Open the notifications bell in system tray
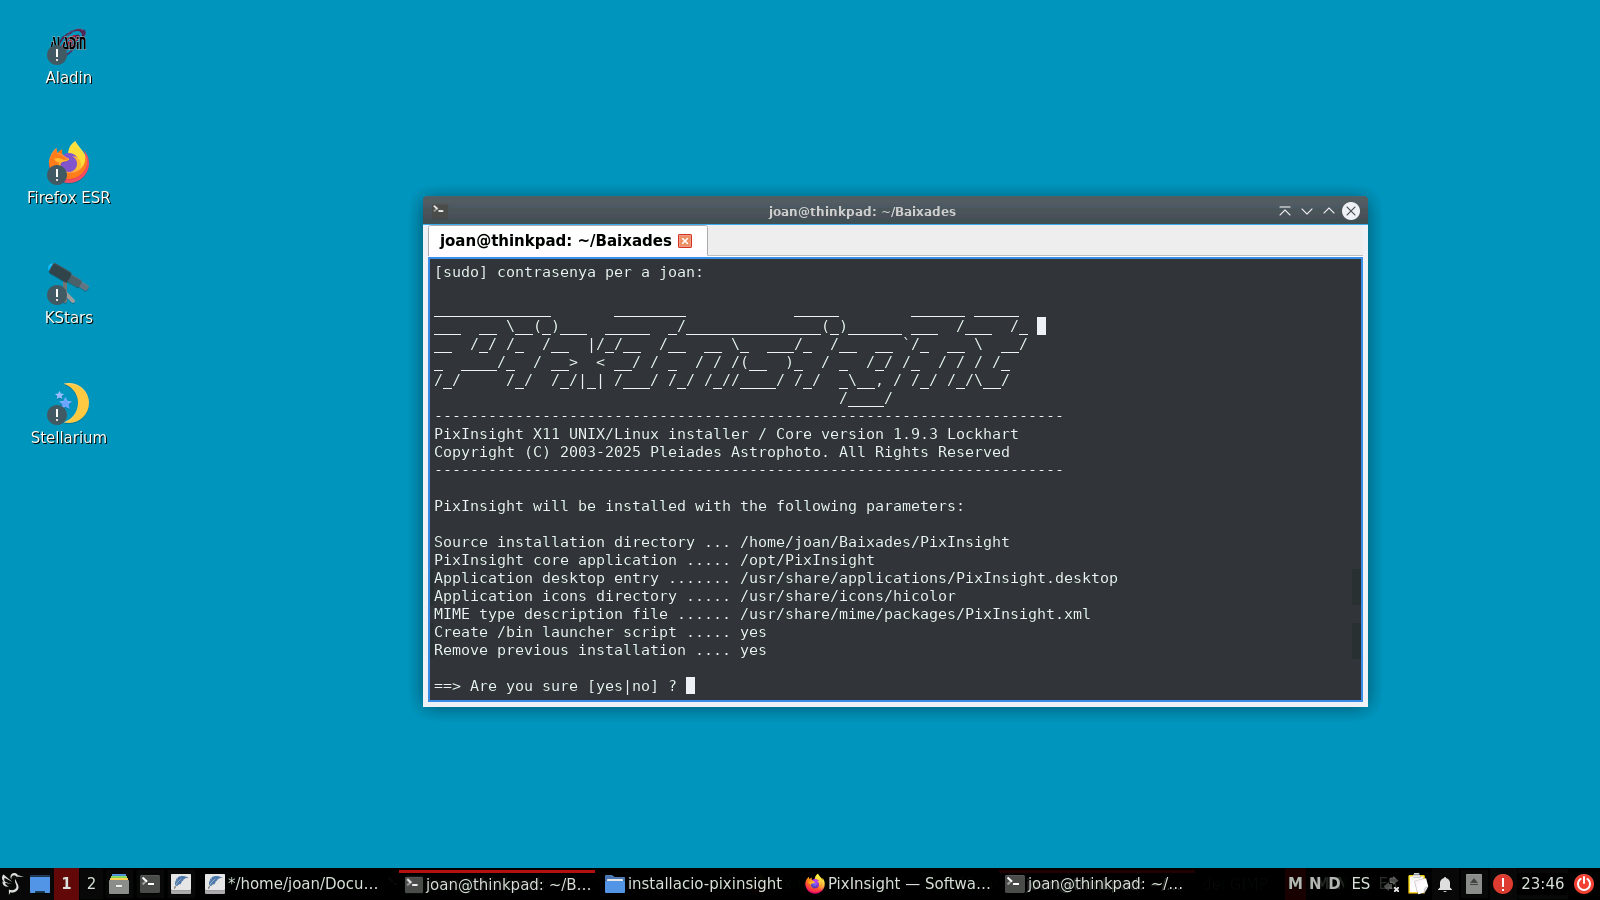The image size is (1600, 900). tap(1445, 883)
